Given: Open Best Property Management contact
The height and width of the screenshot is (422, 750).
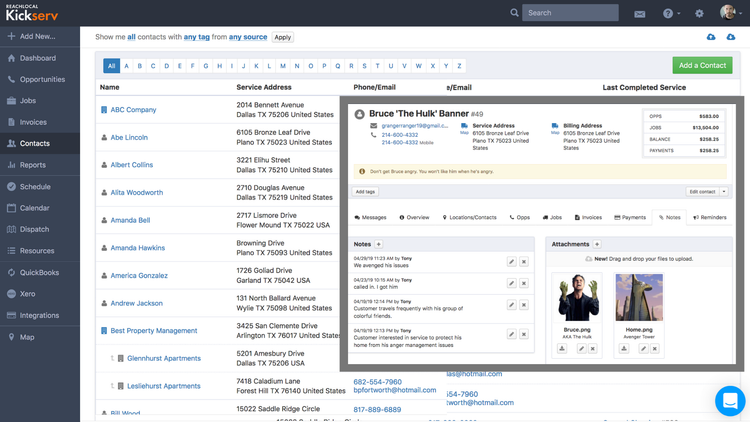Looking at the screenshot, I should pyautogui.click(x=154, y=331).
